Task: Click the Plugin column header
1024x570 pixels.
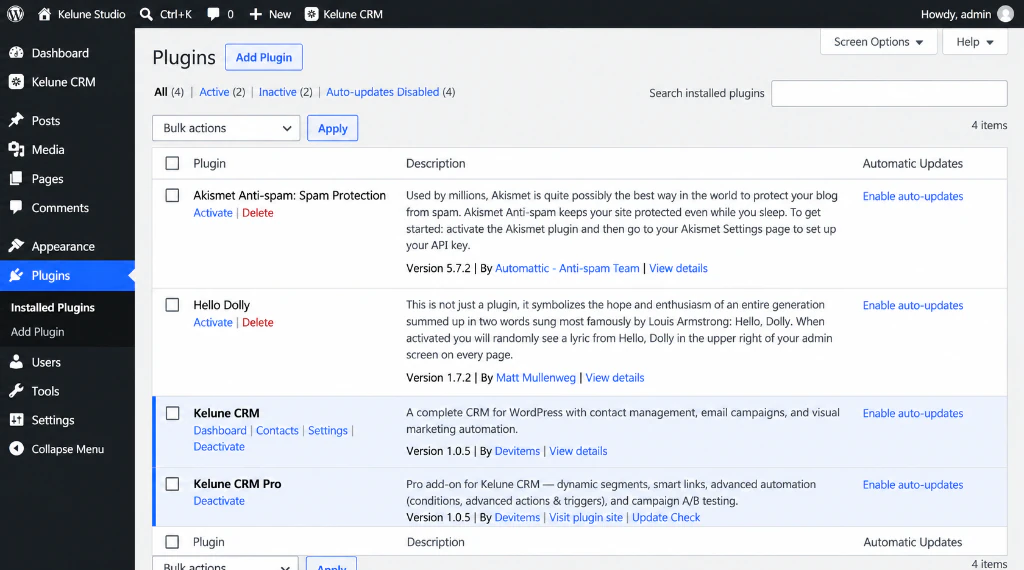Action: click(x=209, y=163)
